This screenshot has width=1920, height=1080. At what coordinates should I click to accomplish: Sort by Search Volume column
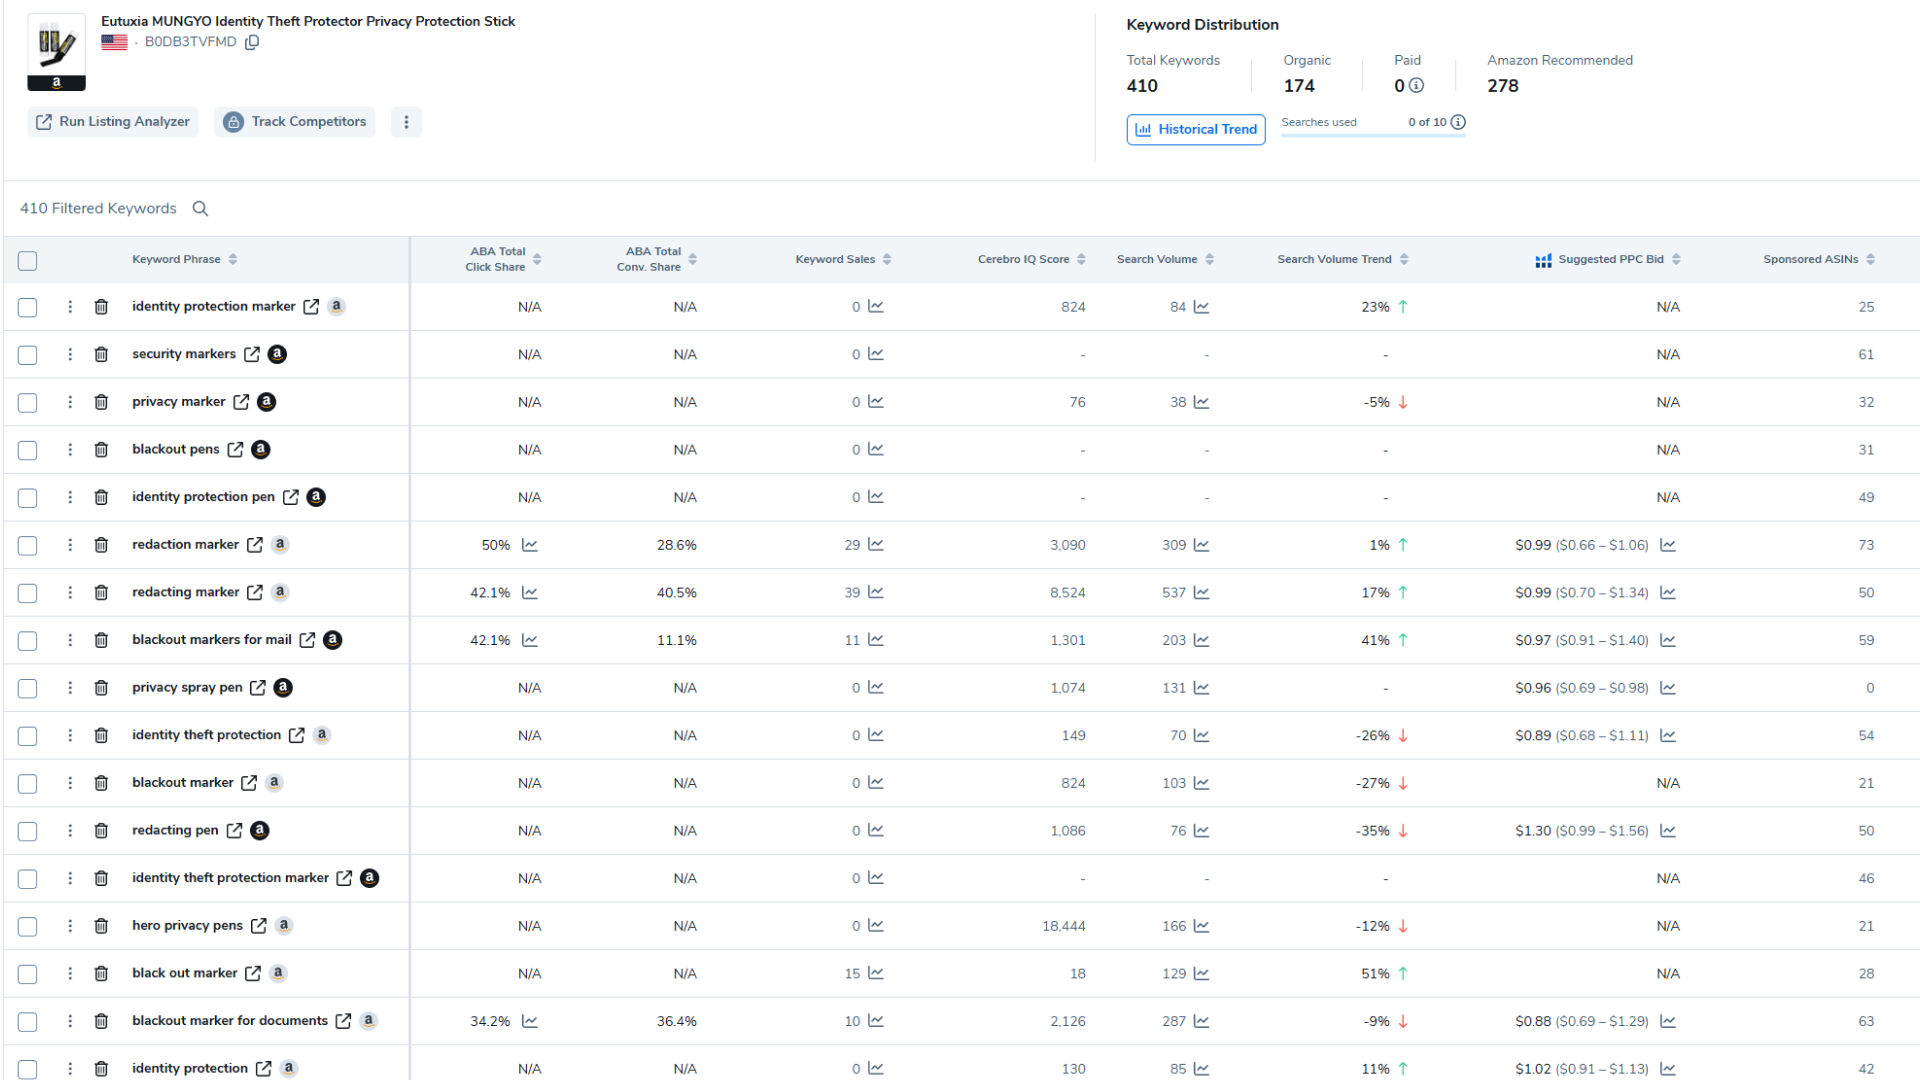click(x=1209, y=259)
